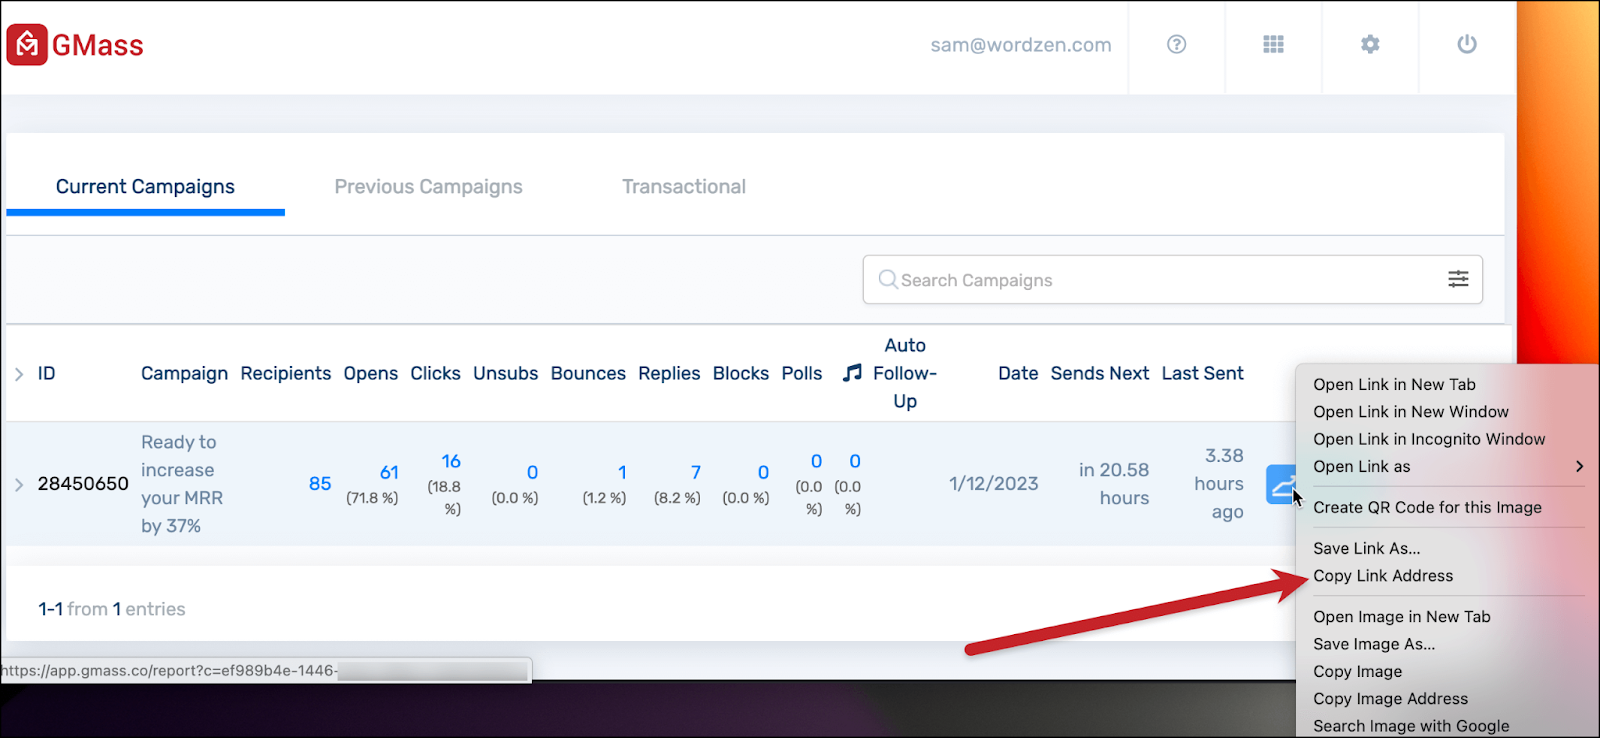Image resolution: width=1600 pixels, height=738 pixels.
Task: Click the GMass logo icon
Action: click(x=27, y=45)
